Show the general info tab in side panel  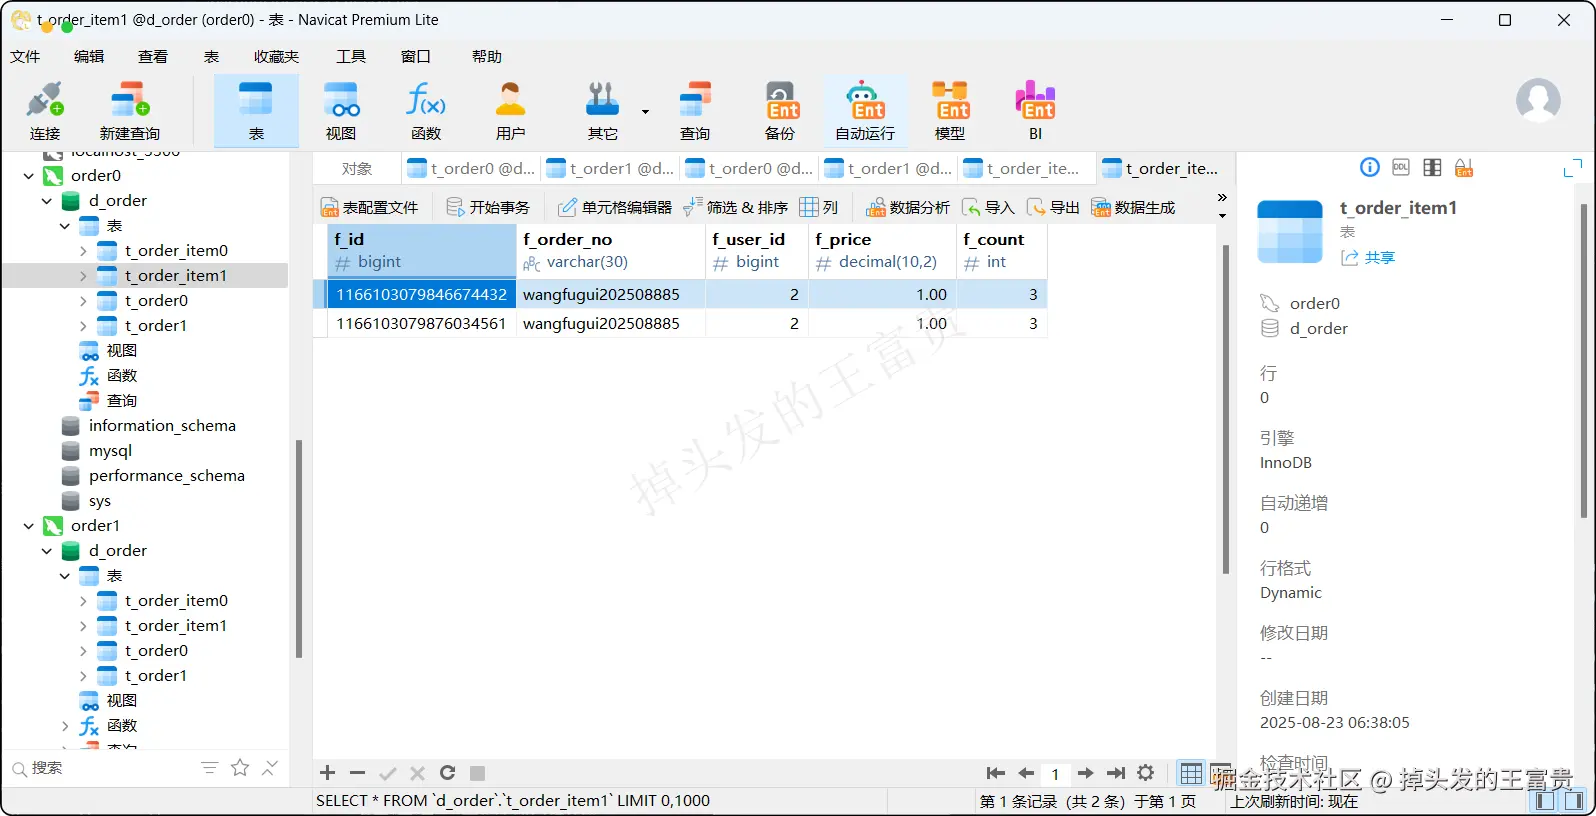click(x=1370, y=168)
